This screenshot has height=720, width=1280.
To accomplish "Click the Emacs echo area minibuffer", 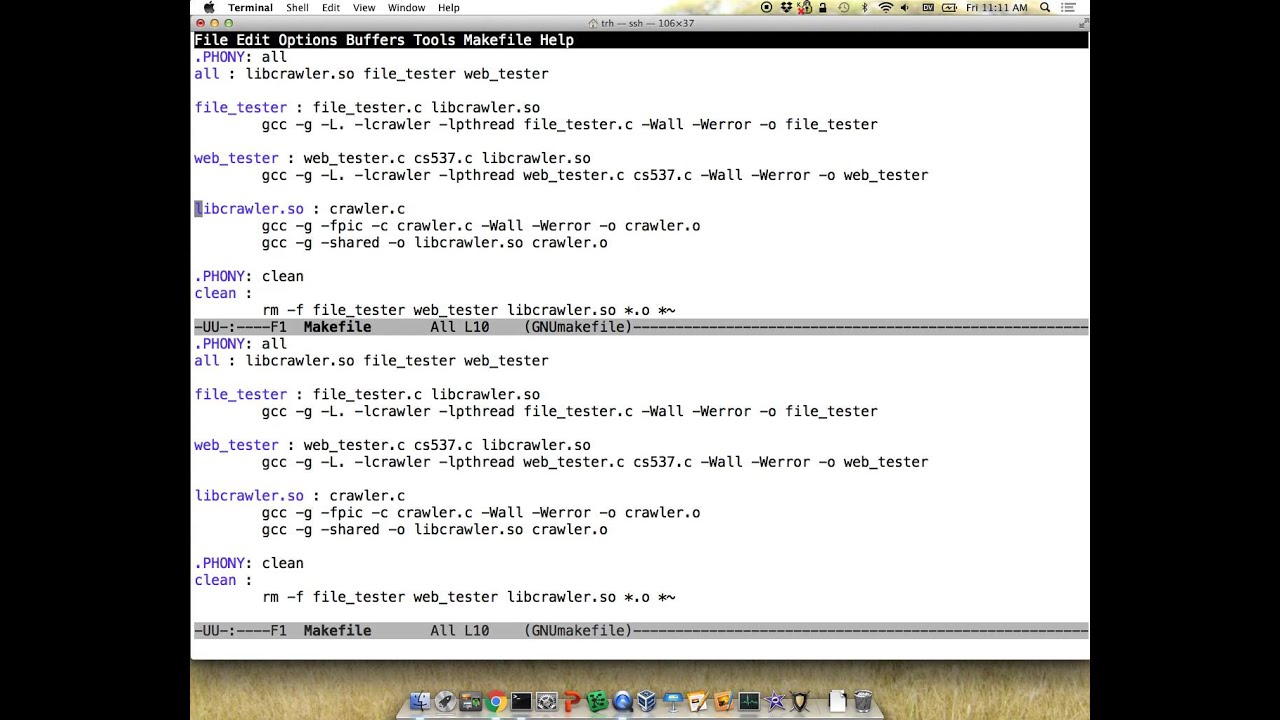I will coord(640,648).
